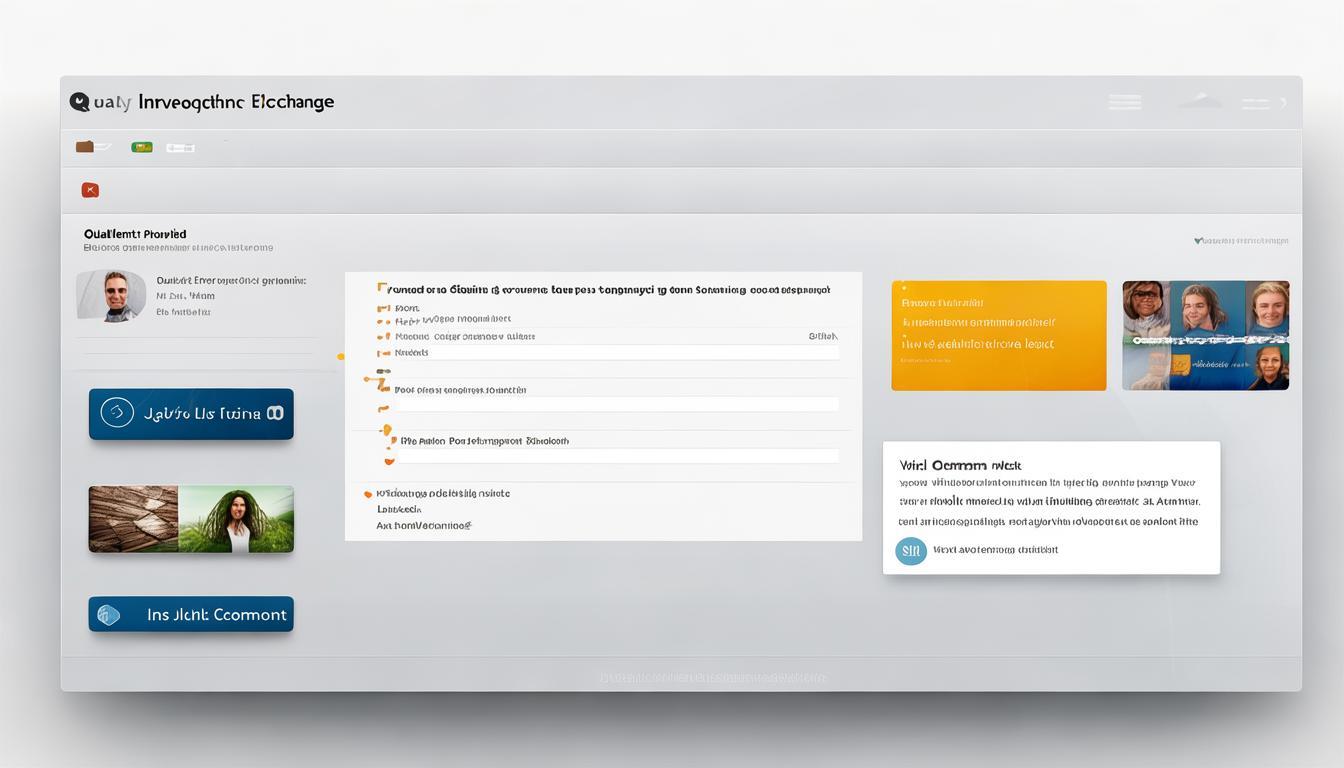Click the blue 'Ins Jlcht Ccomont' button
The height and width of the screenshot is (768, 1344).
(x=191, y=614)
